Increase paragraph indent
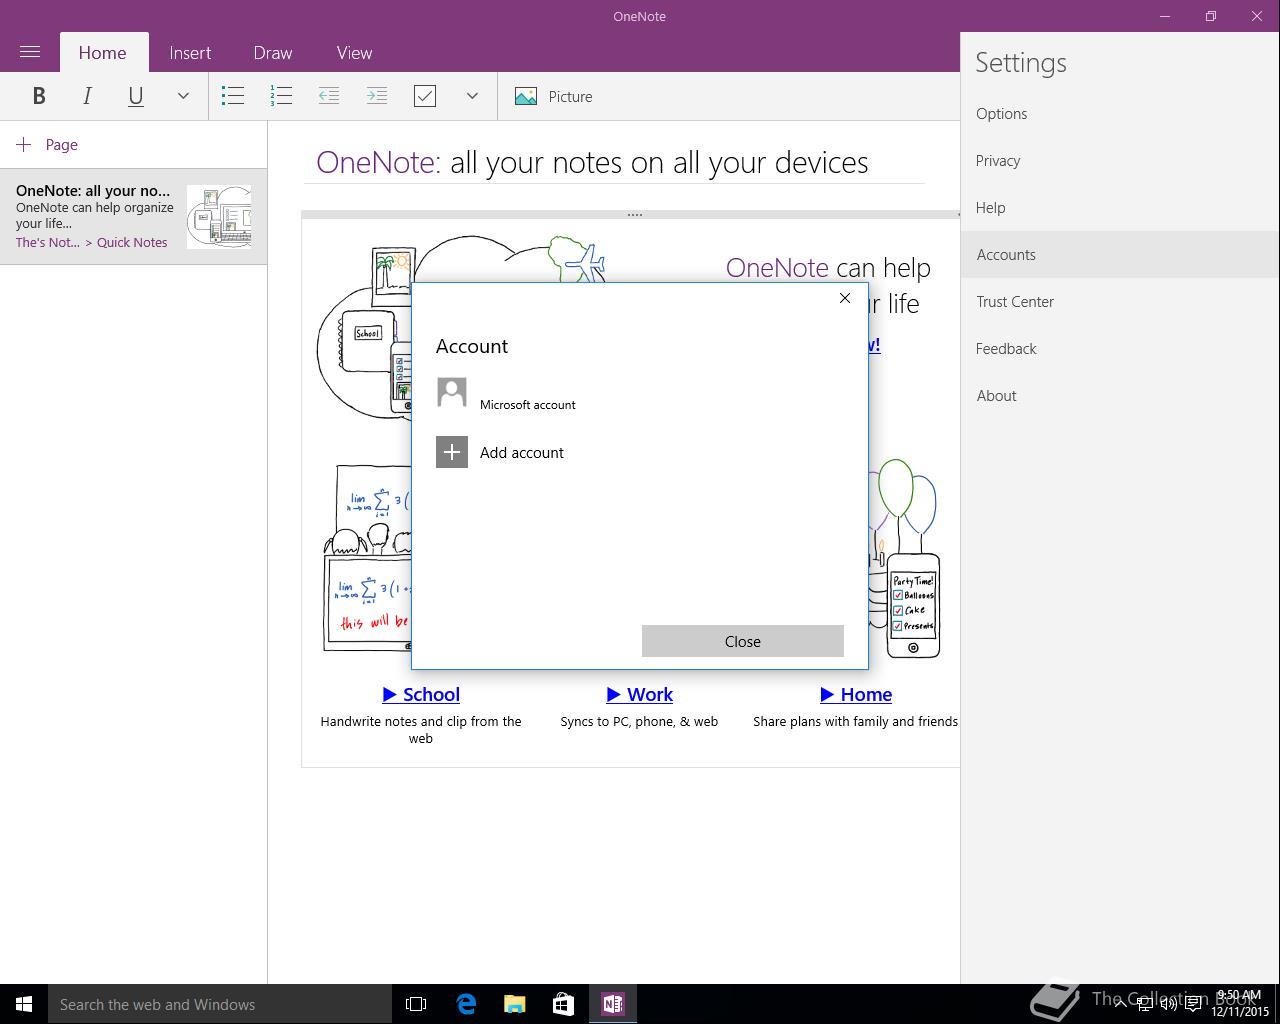The image size is (1280, 1024). 377,96
